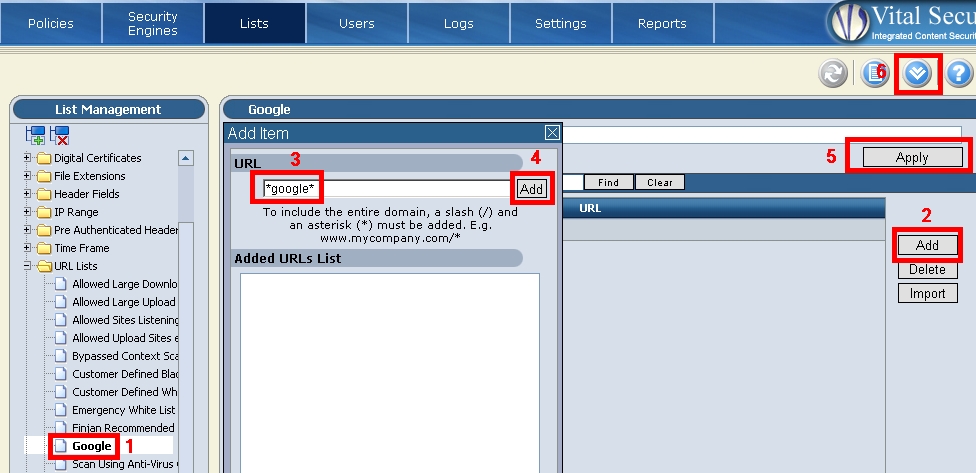Go to the Reports tab

(x=662, y=23)
